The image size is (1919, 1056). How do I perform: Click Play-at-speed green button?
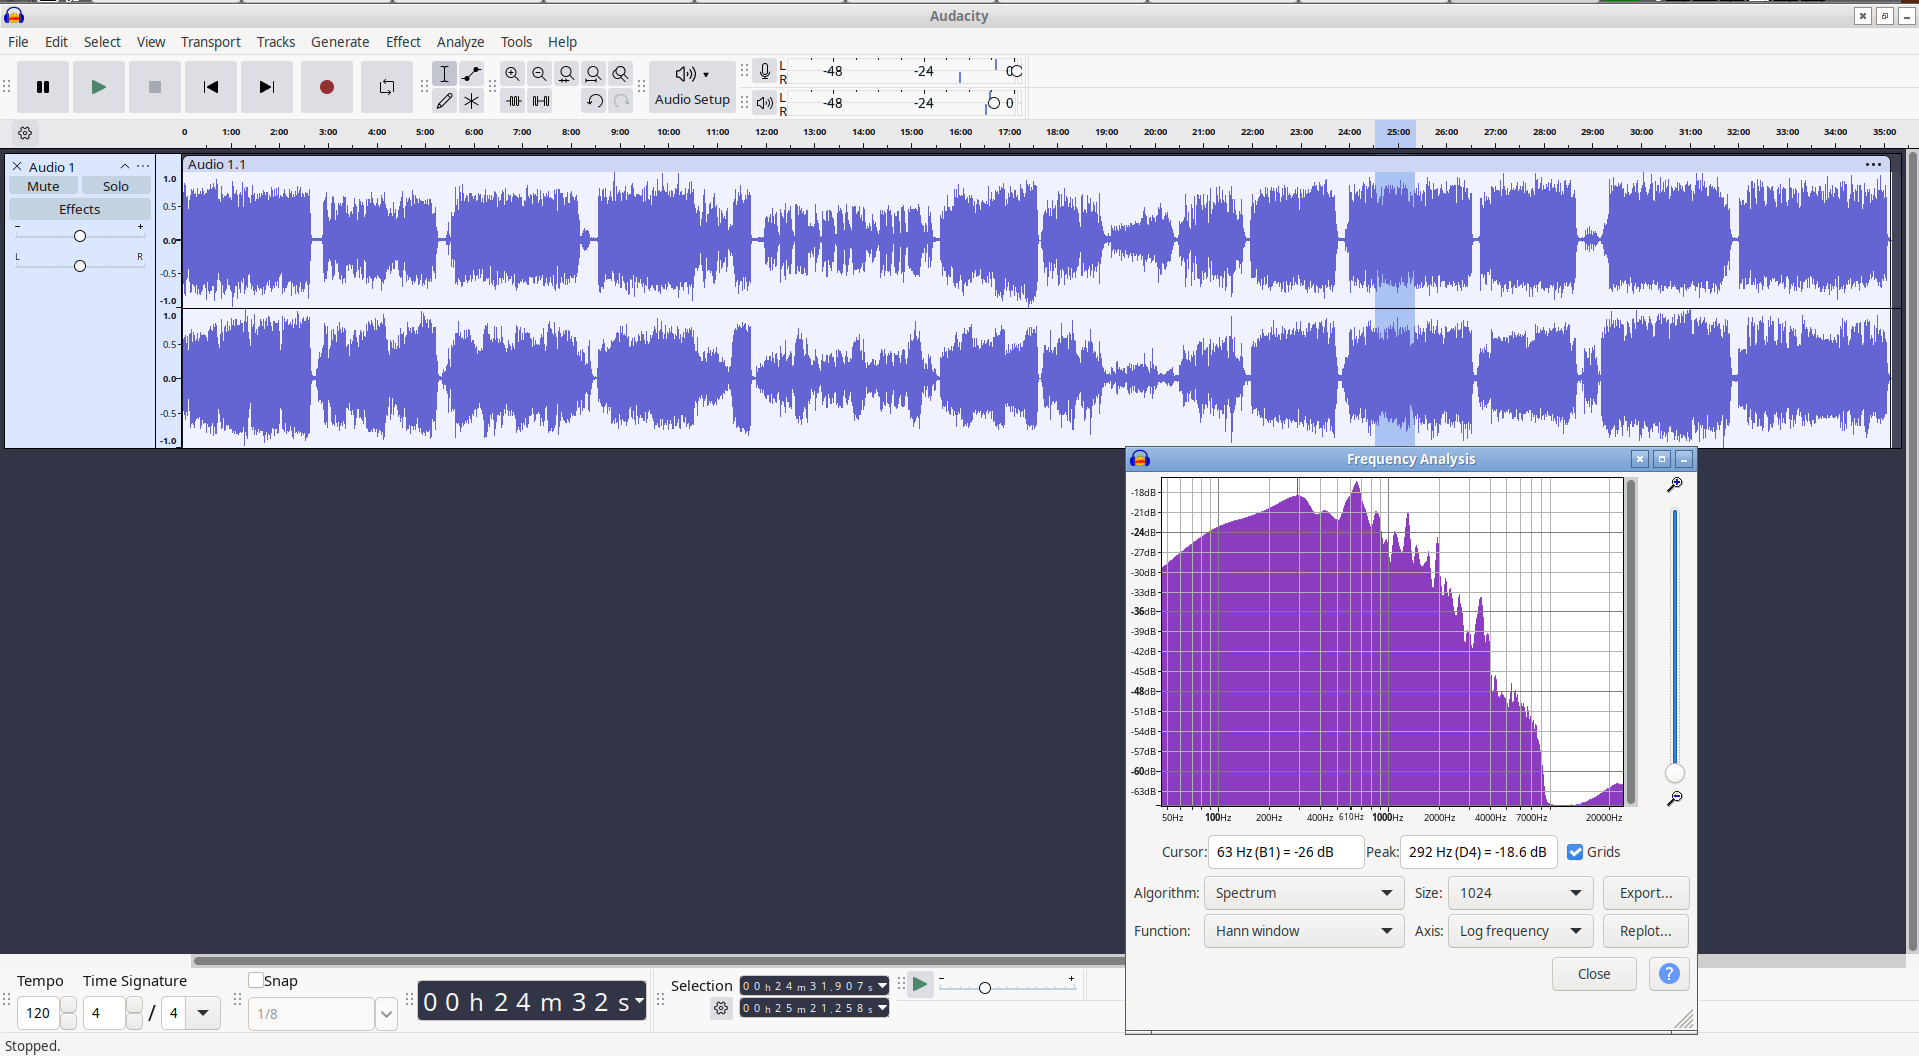click(920, 985)
